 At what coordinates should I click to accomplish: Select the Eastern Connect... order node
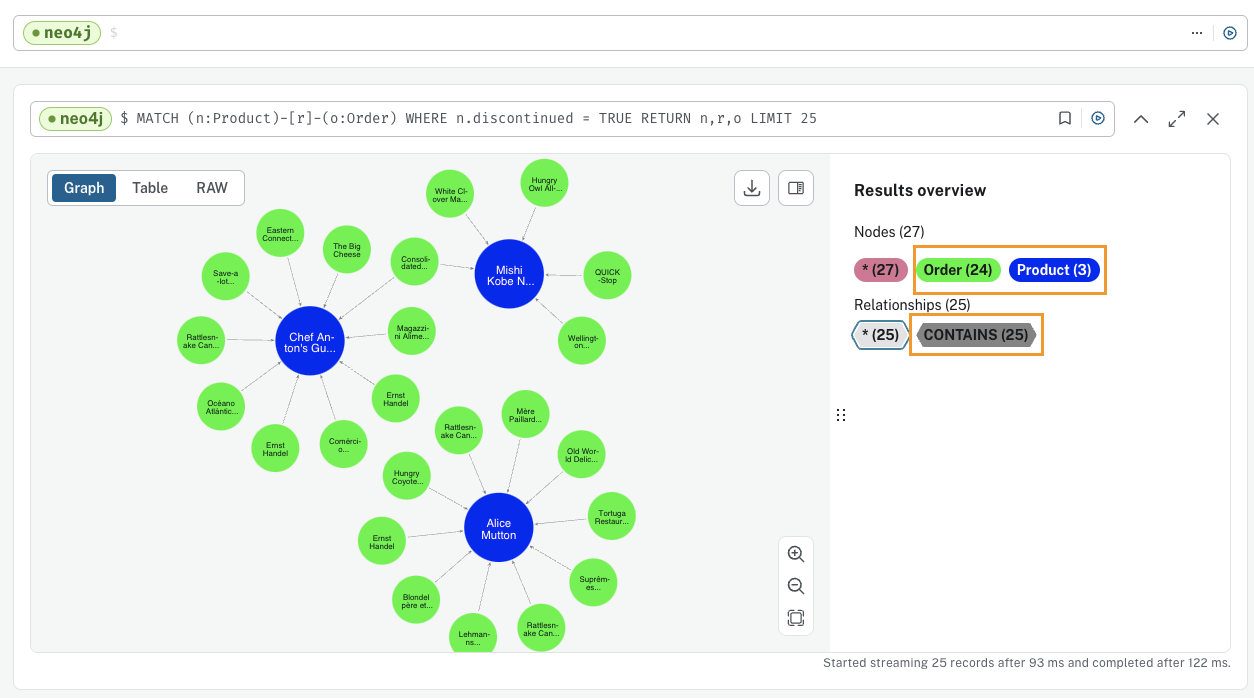[280, 234]
